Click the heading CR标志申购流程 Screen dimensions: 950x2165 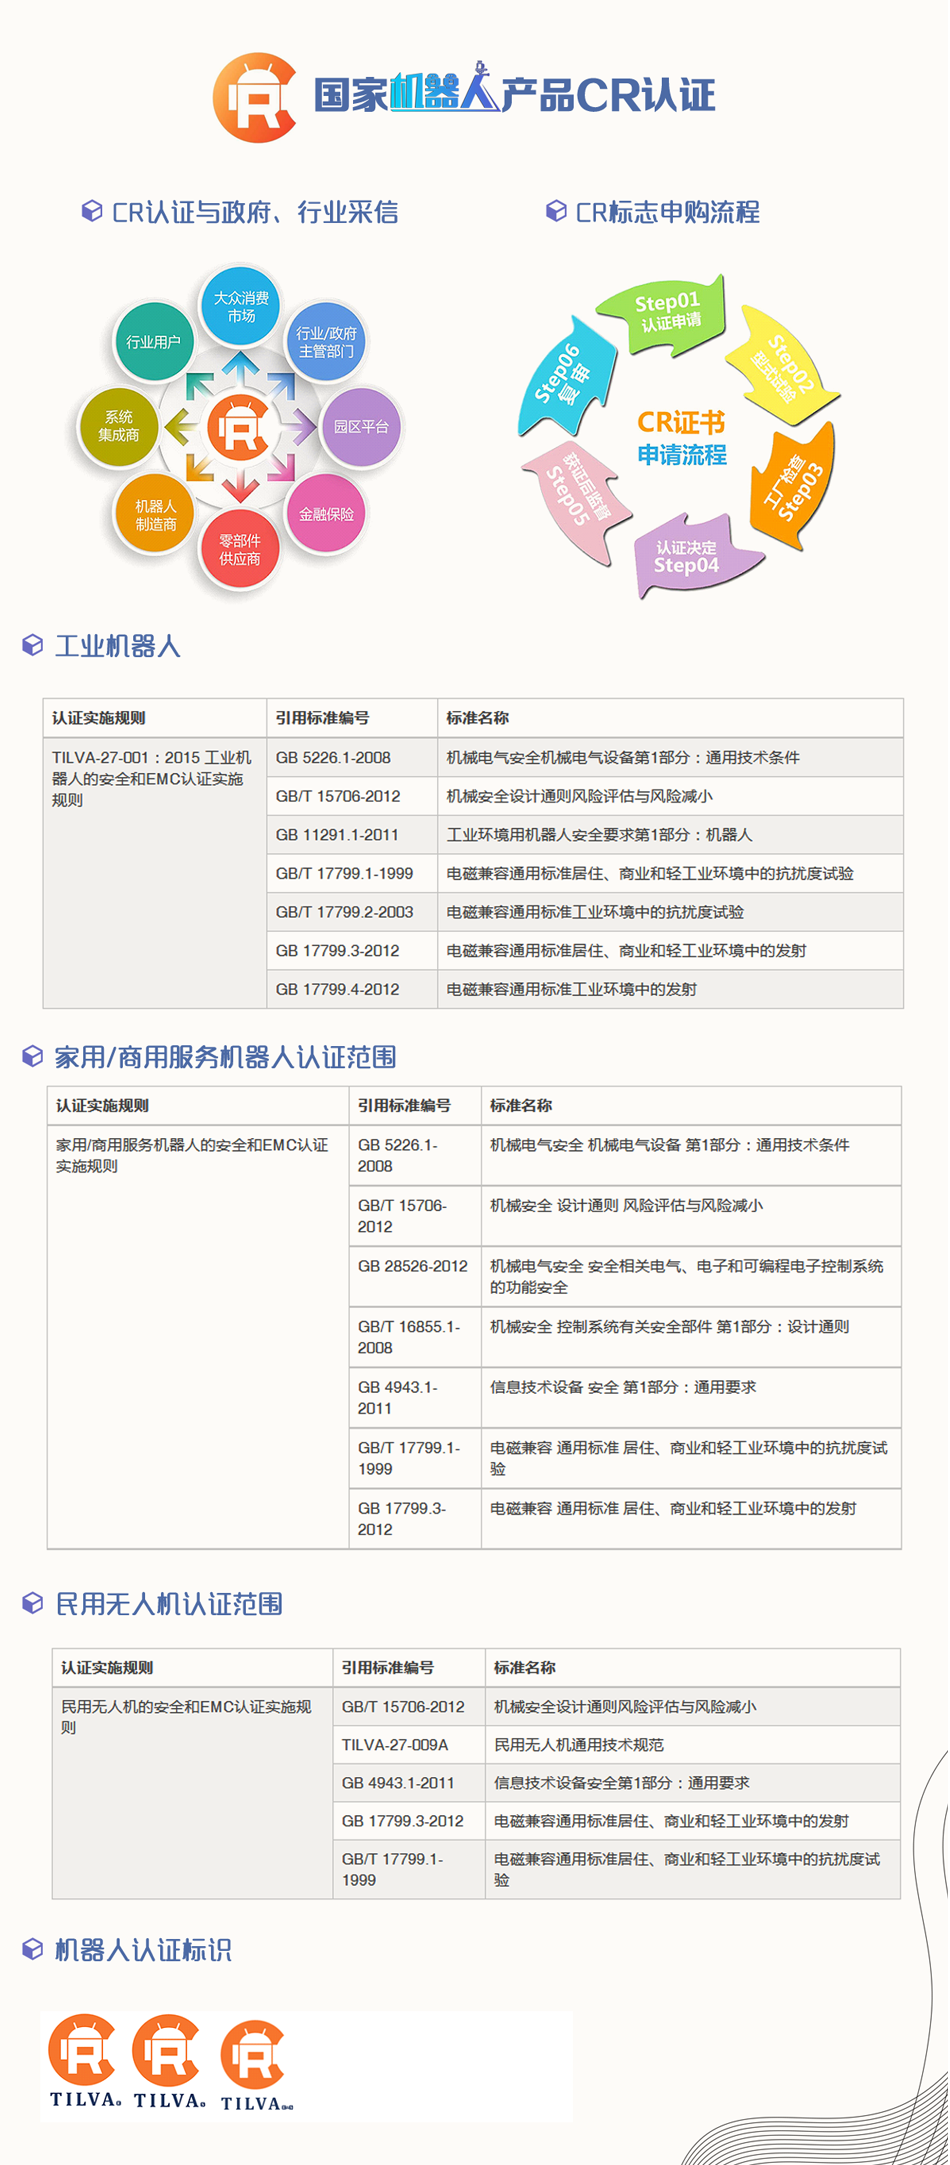(x=667, y=212)
